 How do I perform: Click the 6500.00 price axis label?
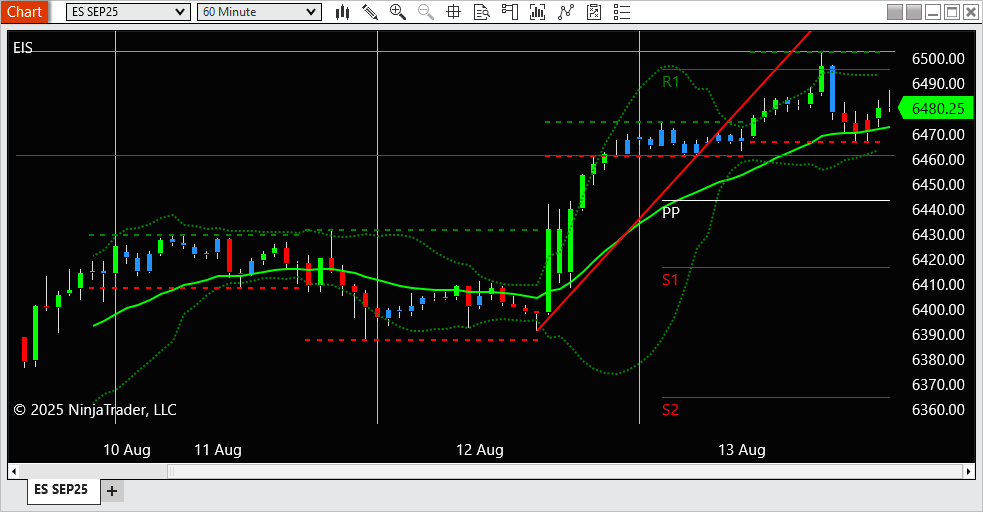pos(938,58)
